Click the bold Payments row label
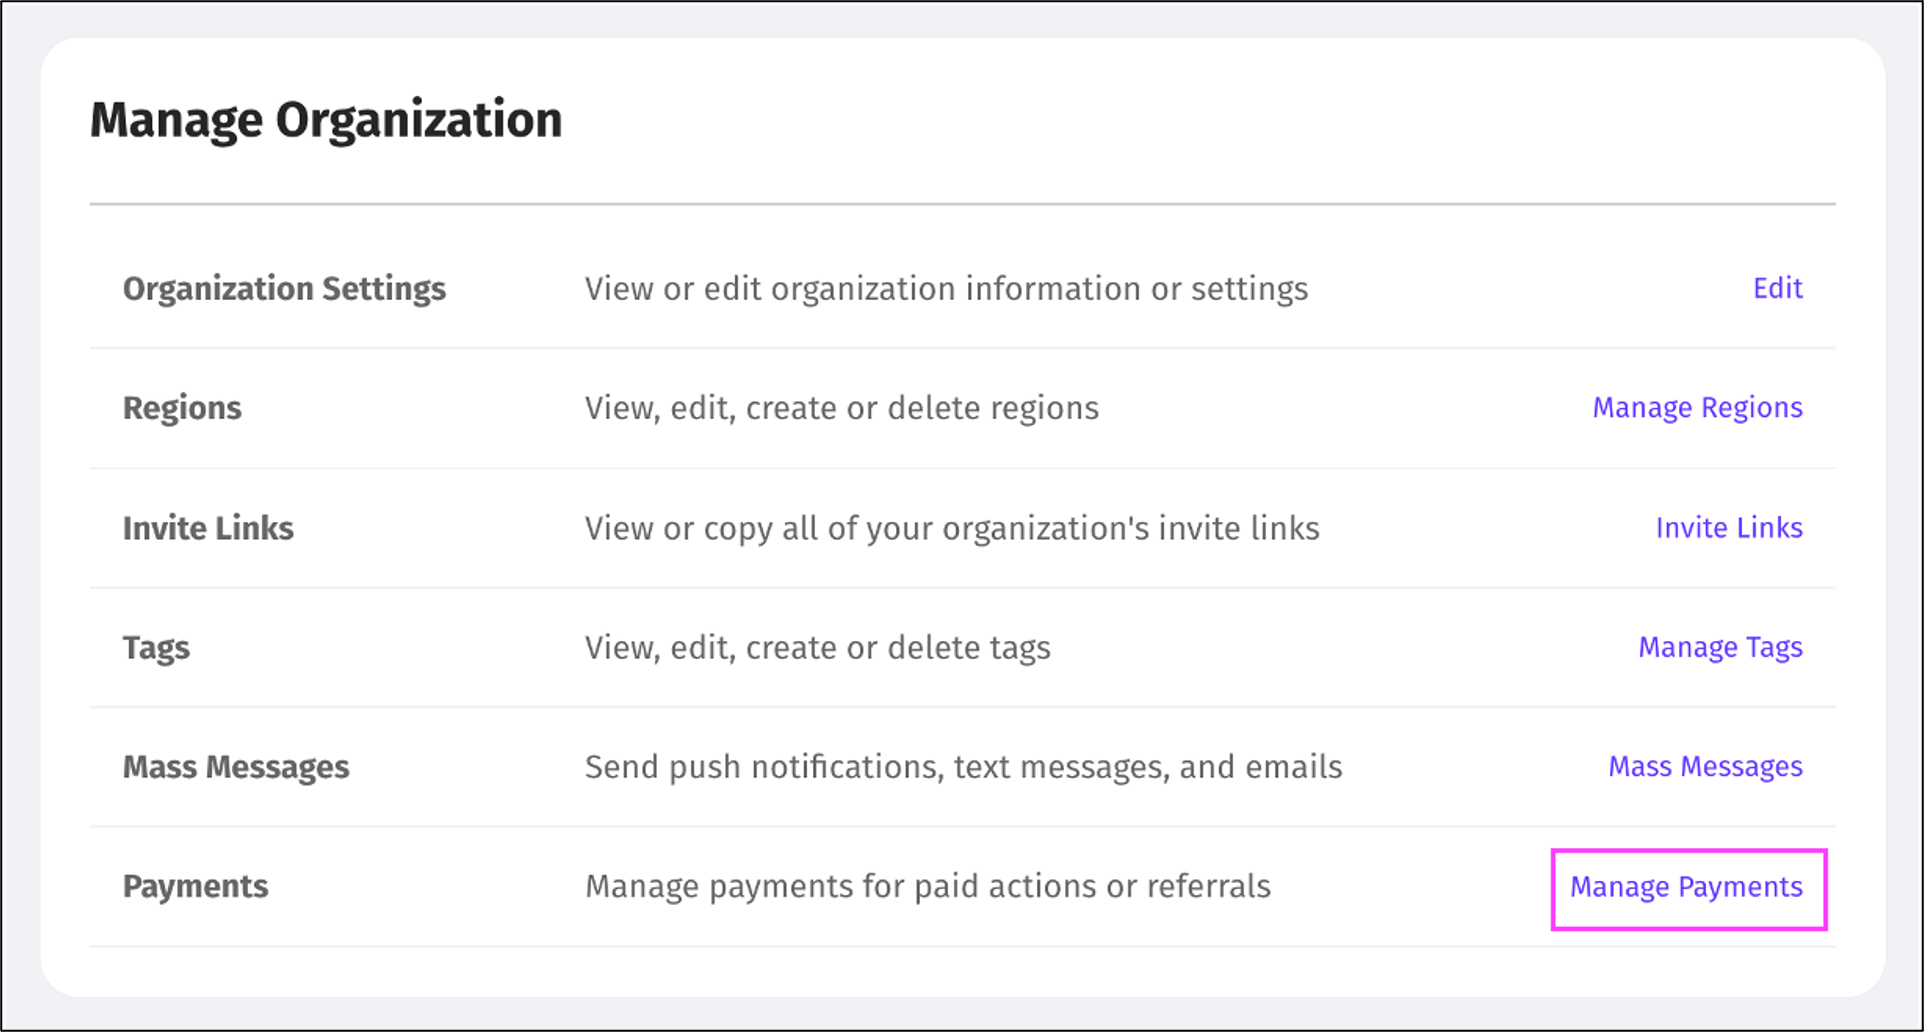Viewport: 1924px width, 1032px height. point(195,887)
